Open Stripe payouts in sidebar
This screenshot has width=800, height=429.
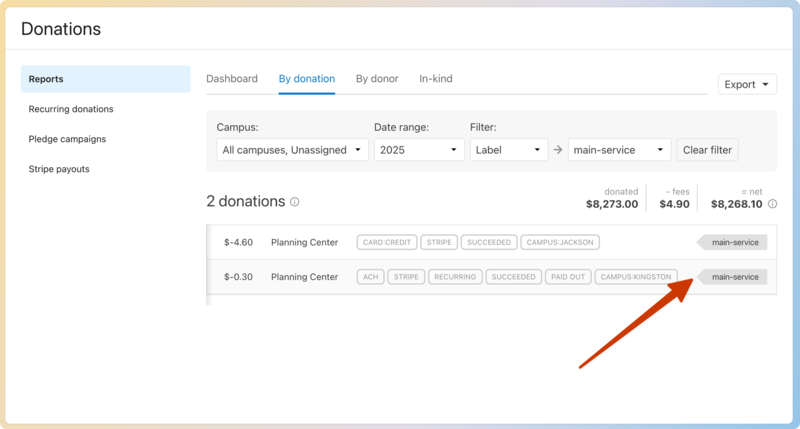click(x=59, y=169)
